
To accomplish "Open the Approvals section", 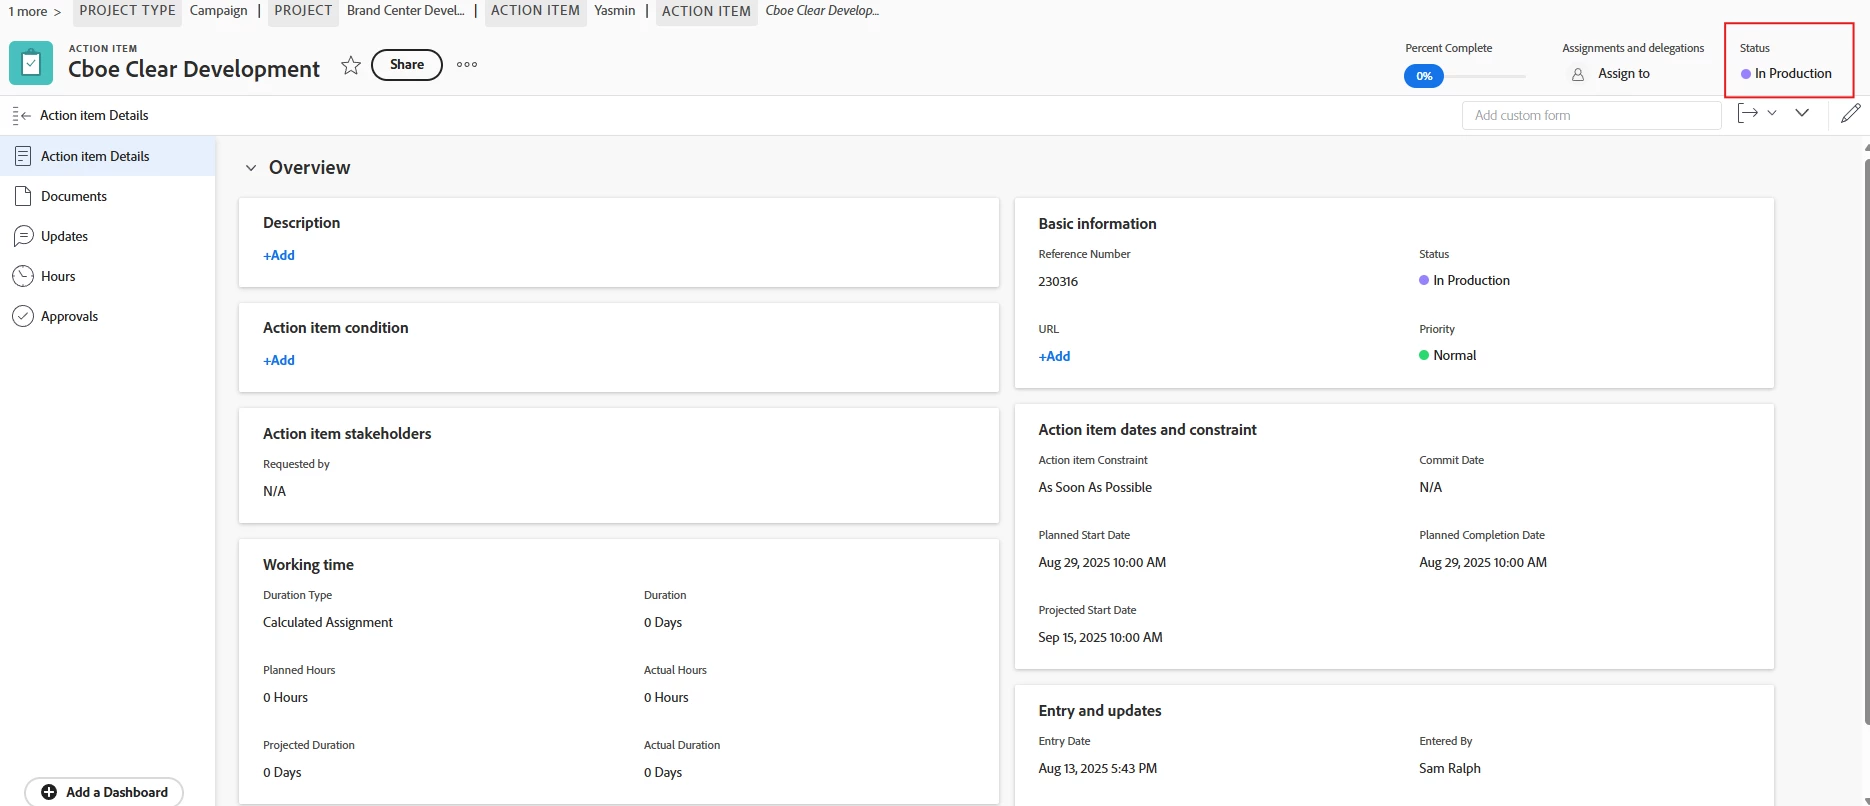I will coord(108,316).
